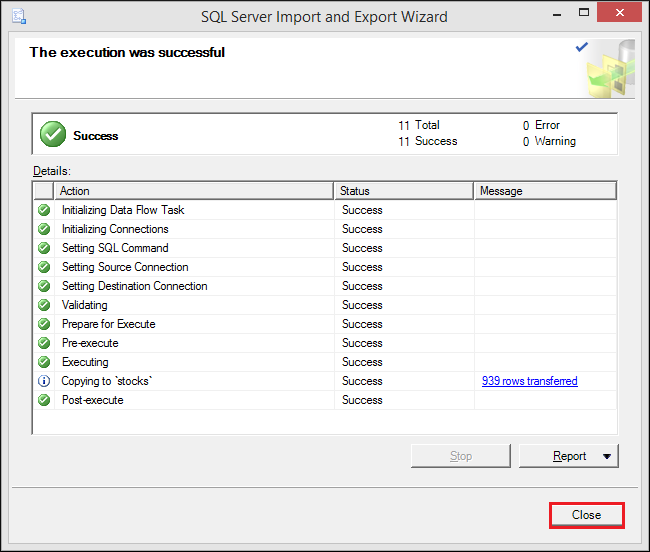This screenshot has height=552, width=650.
Task: Click the Report button label
Action: point(569,456)
